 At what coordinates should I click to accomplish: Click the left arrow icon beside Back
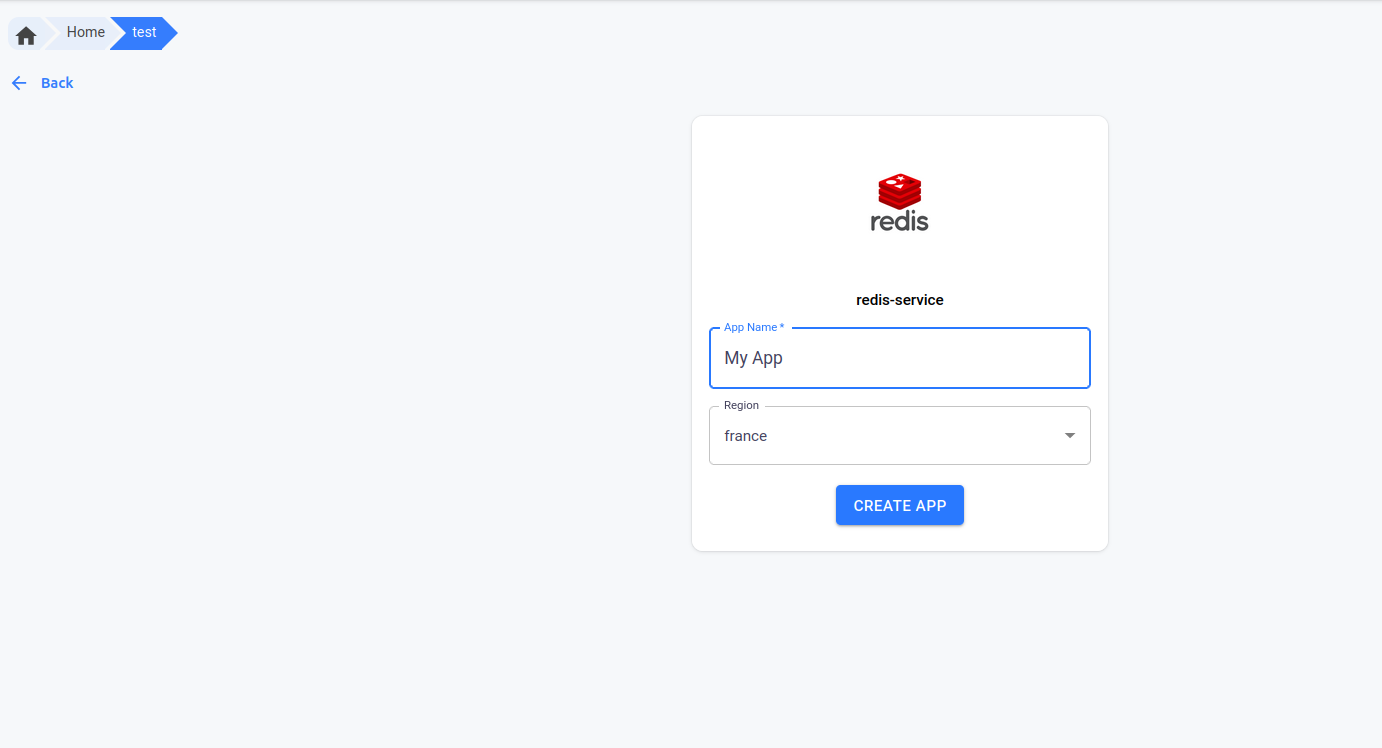click(19, 83)
